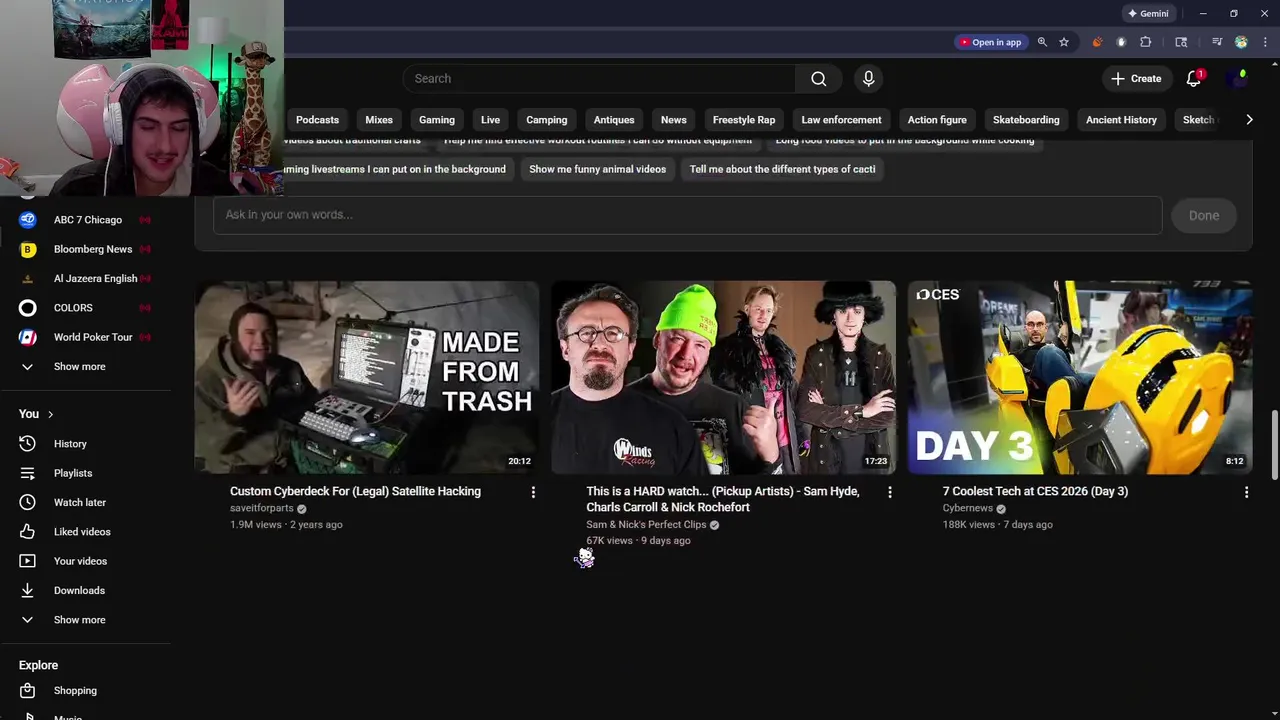The width and height of the screenshot is (1280, 720).
Task: Open the notifications bell
Action: coord(1194,79)
